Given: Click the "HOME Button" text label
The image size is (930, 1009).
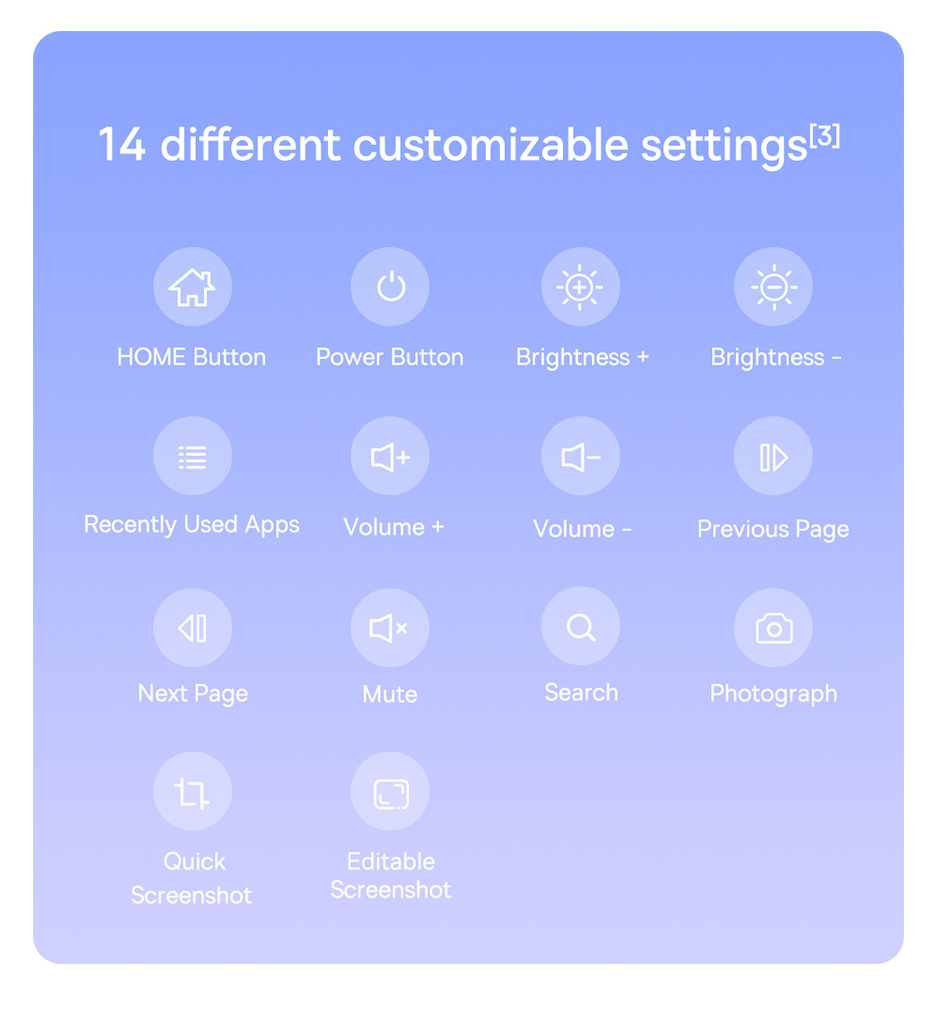Looking at the screenshot, I should click(191, 357).
